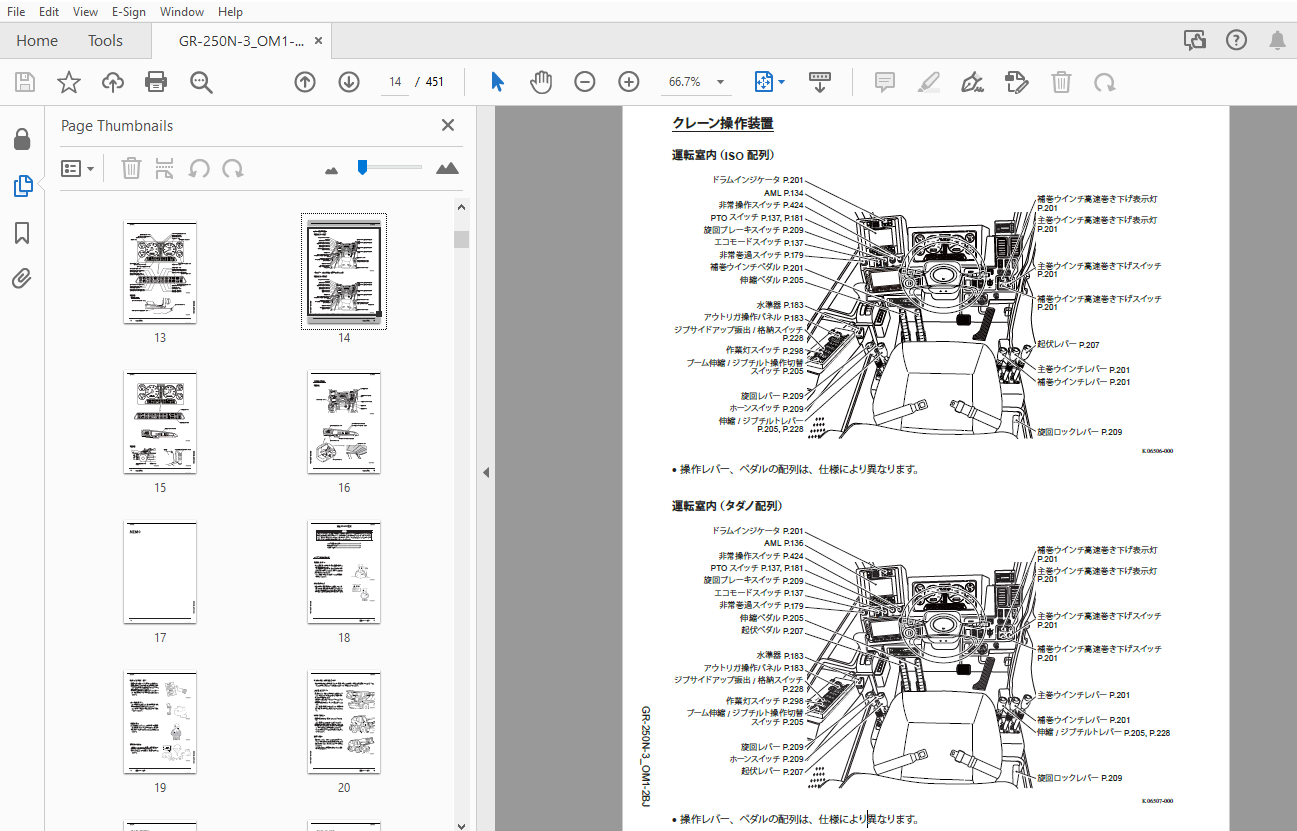Open the Edit menu

(x=48, y=12)
